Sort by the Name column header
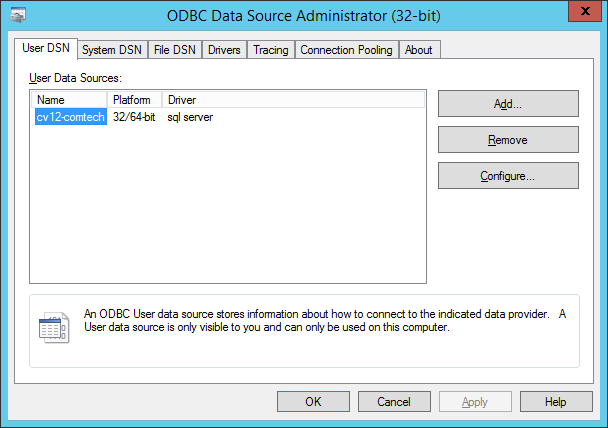 pos(69,100)
